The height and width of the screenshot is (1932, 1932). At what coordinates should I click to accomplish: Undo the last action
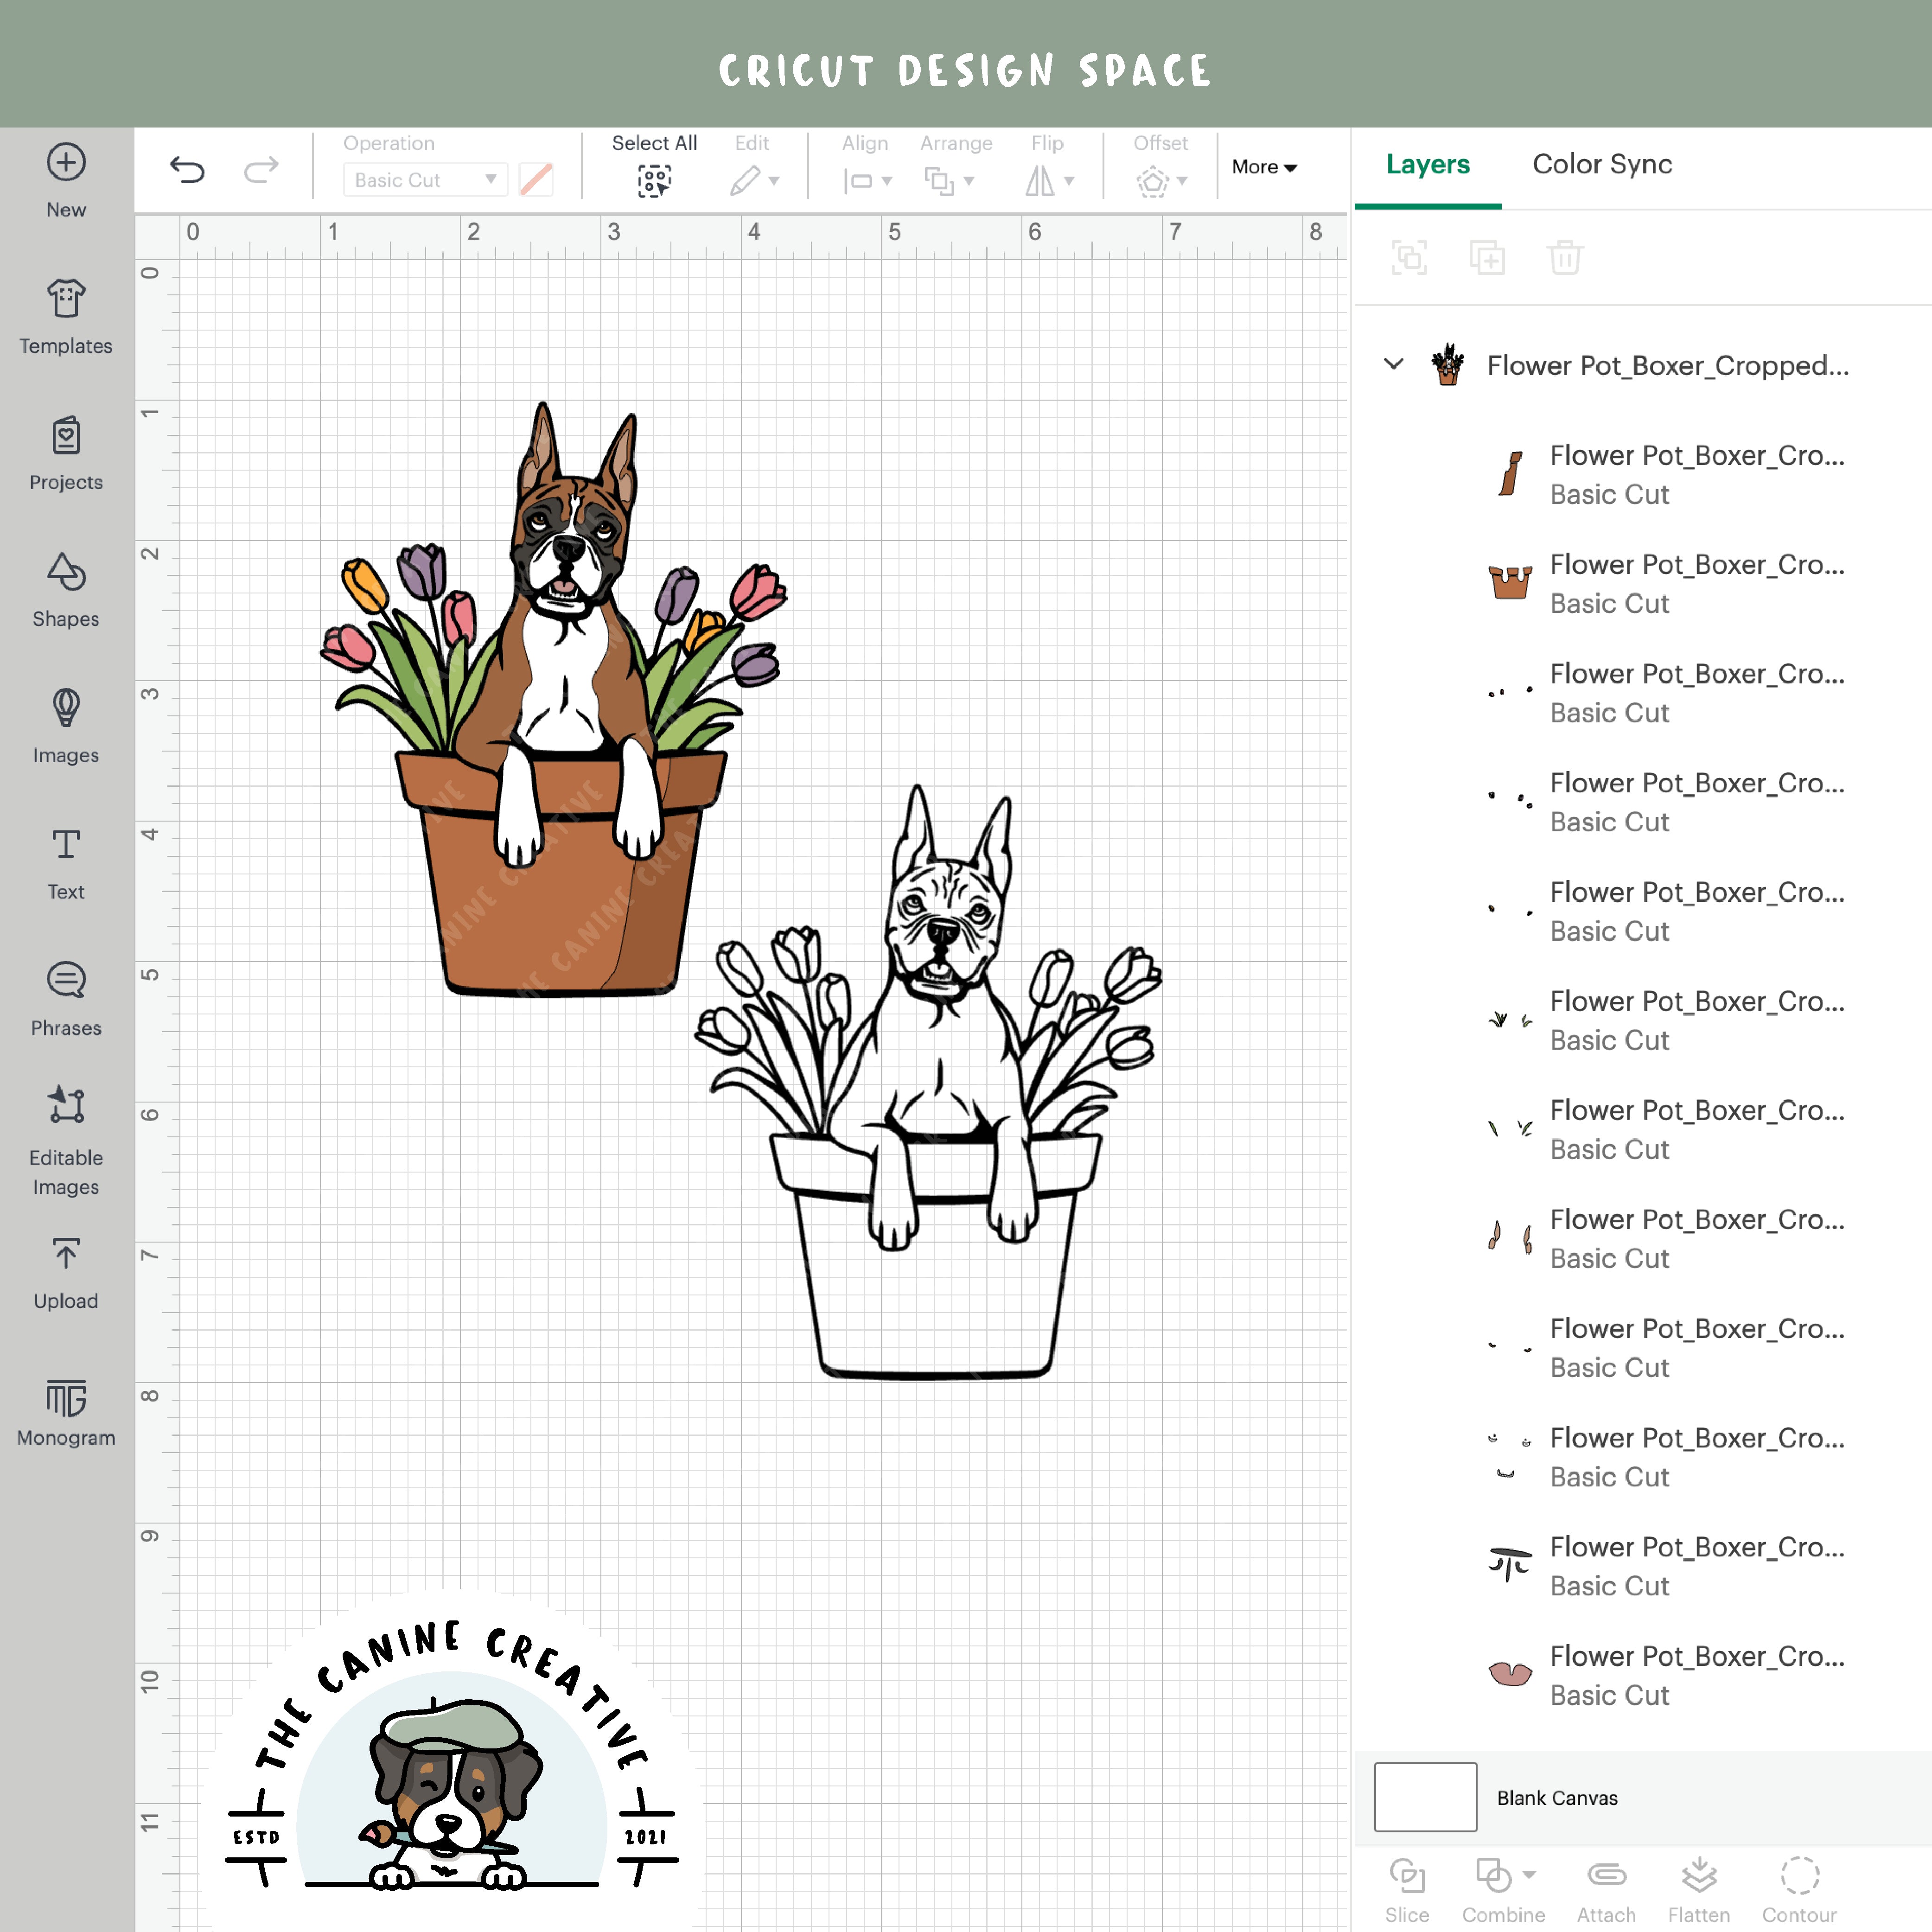pyautogui.click(x=187, y=169)
